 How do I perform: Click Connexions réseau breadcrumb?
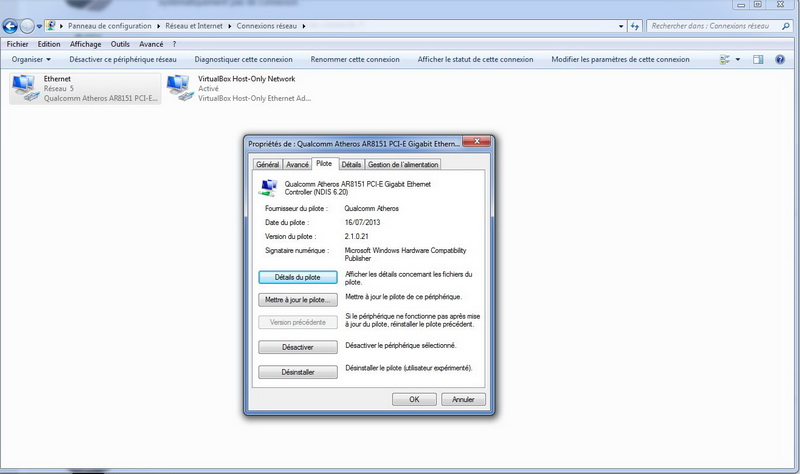click(x=266, y=26)
